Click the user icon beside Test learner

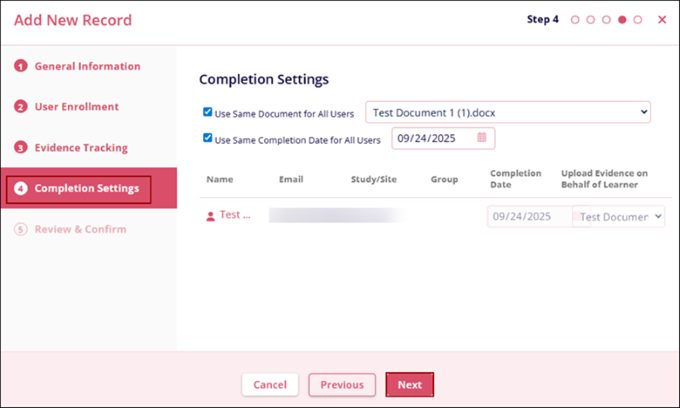[210, 215]
